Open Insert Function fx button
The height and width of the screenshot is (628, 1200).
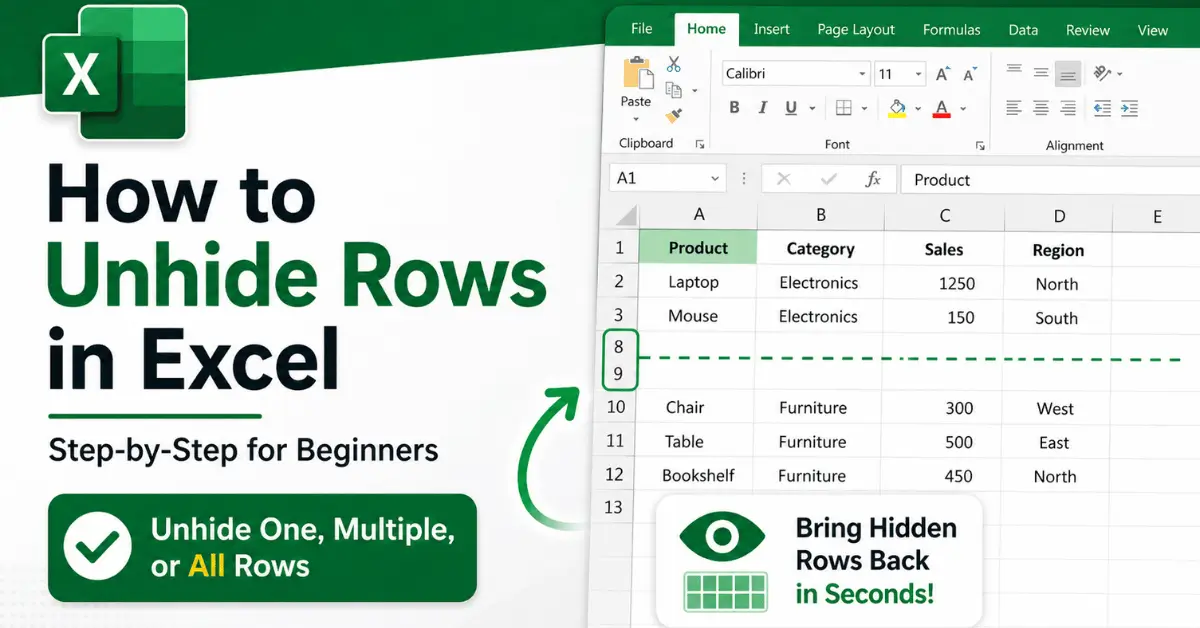pyautogui.click(x=873, y=179)
